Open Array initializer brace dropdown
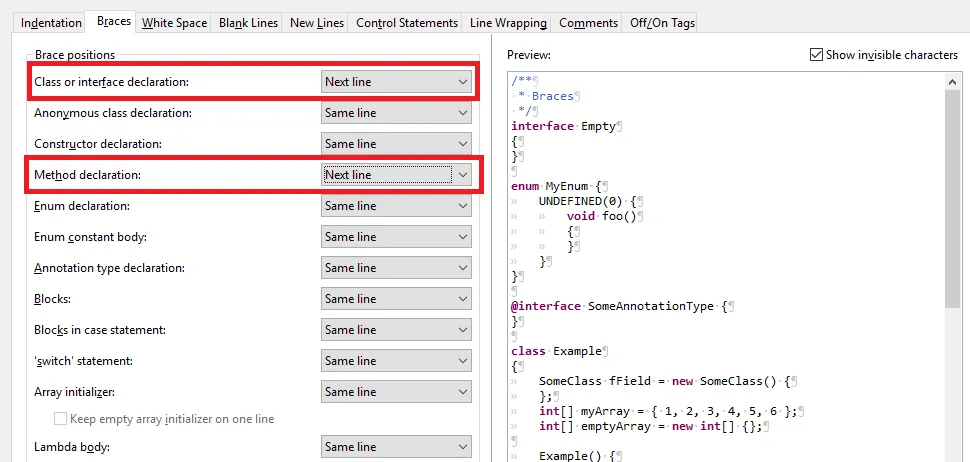The width and height of the screenshot is (970, 462). (396, 391)
